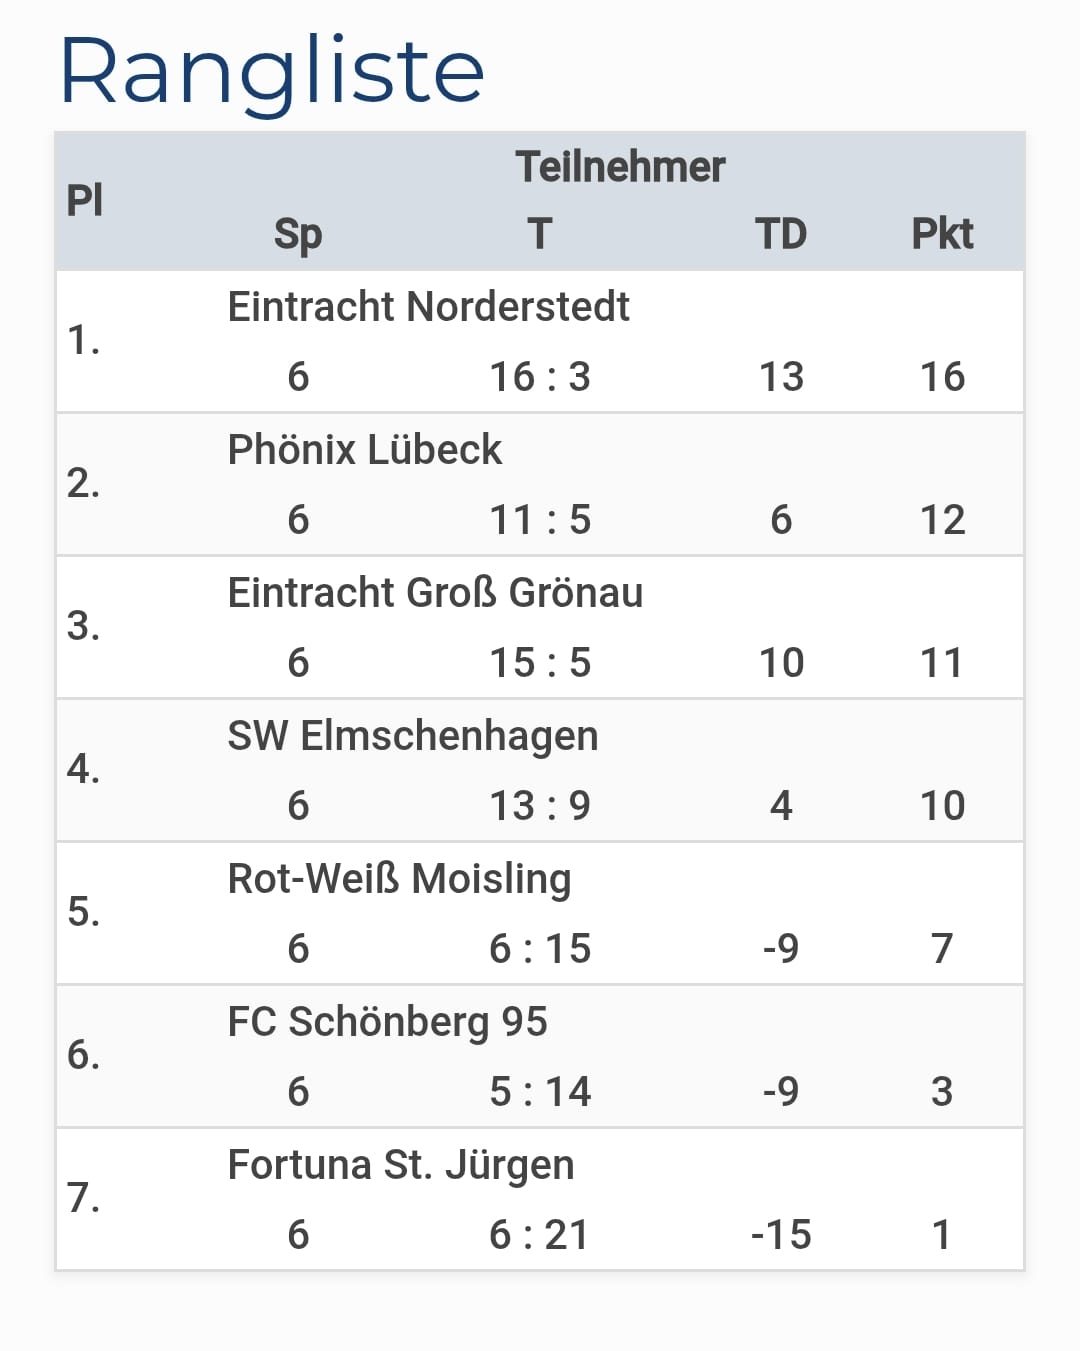This screenshot has height=1351, width=1080.
Task: Click the Pl column header
Action: point(85,200)
